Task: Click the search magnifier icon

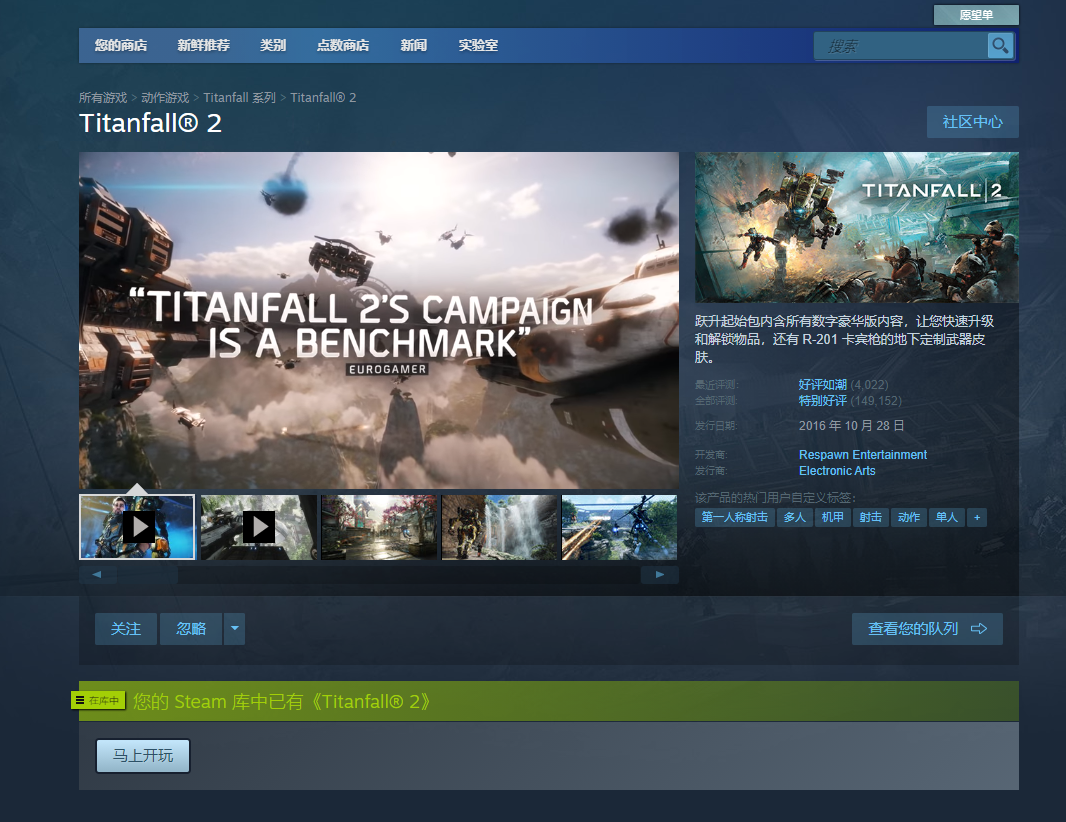Action: tap(1000, 46)
